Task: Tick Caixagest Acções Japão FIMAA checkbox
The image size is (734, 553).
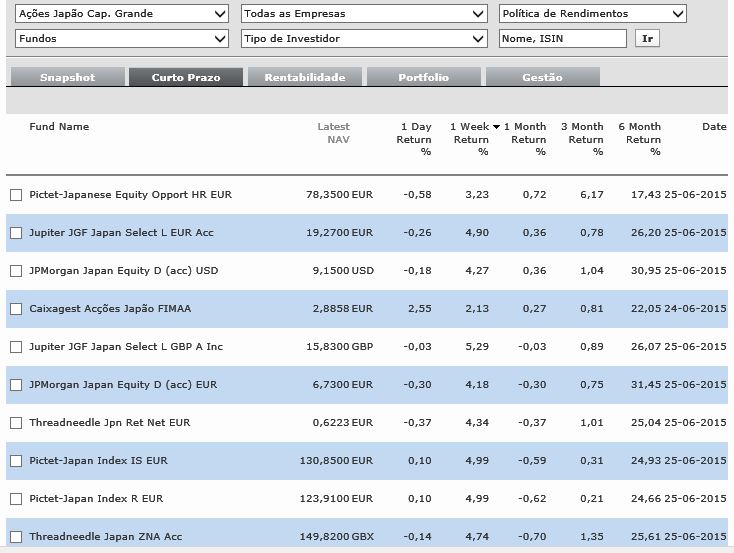Action: [16, 309]
